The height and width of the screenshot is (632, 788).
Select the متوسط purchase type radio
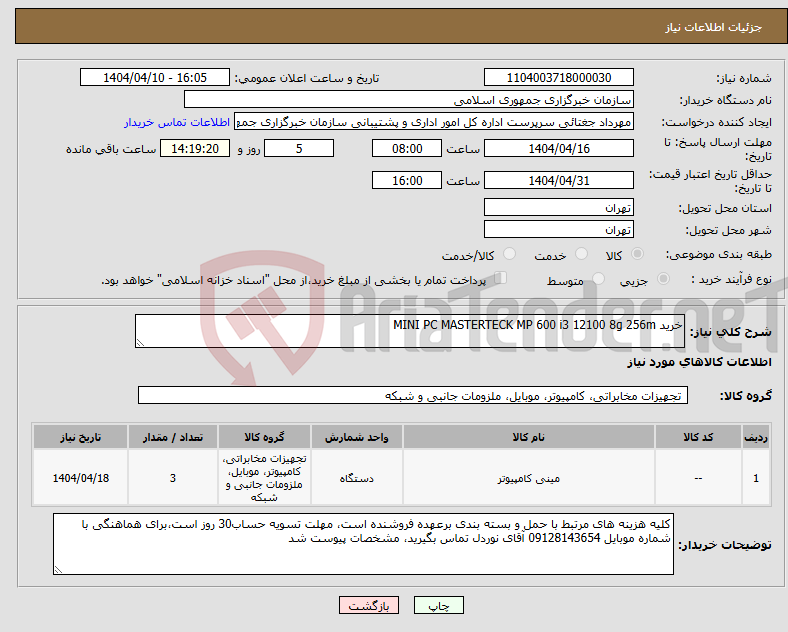598,279
